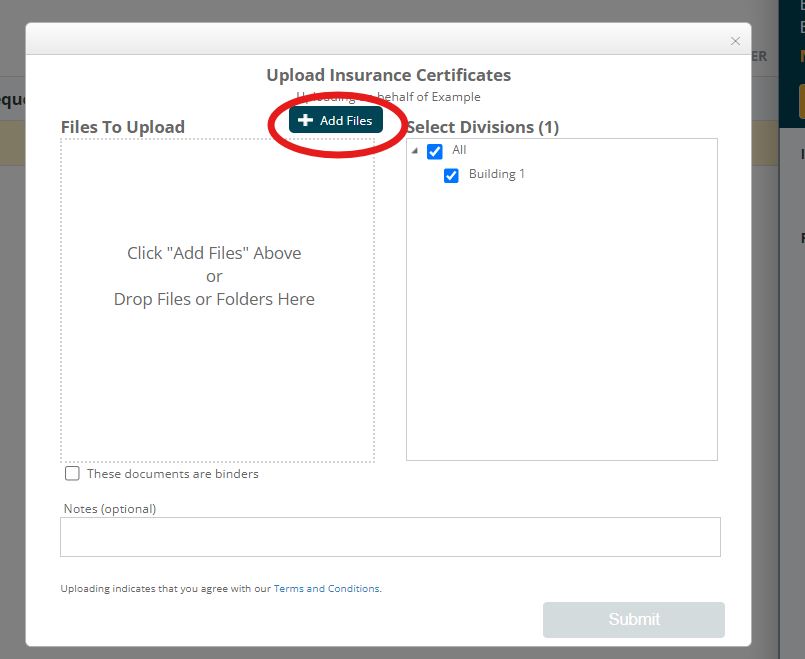Close the Upload Insurance Certificates dialog
The image size is (805, 659).
735,41
